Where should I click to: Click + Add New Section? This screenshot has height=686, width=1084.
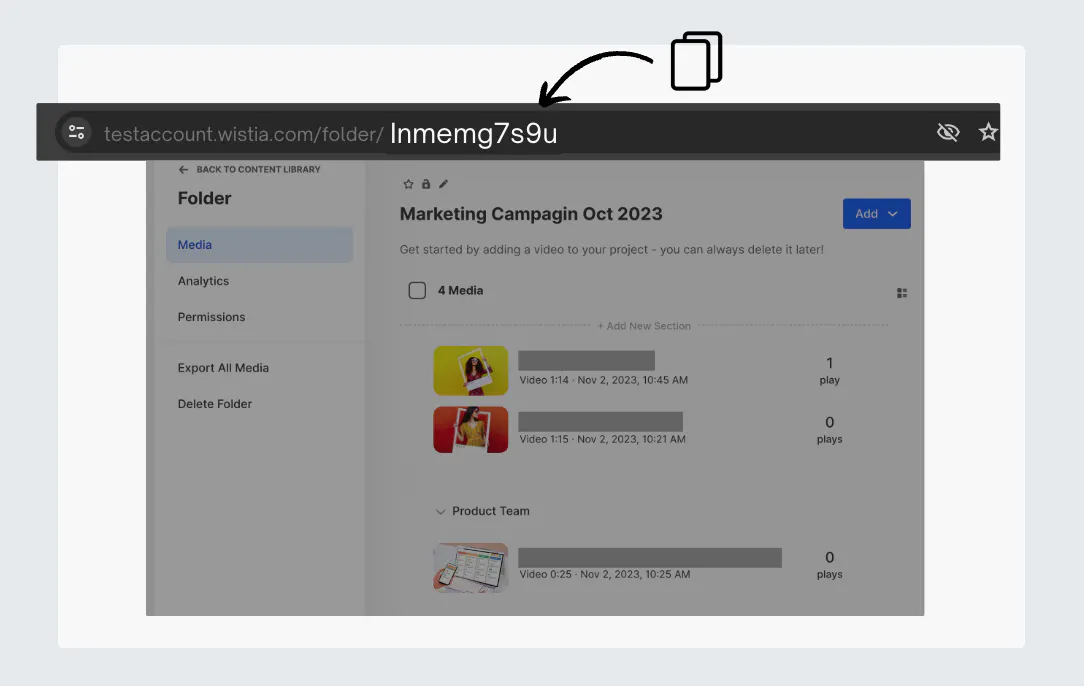pyautogui.click(x=644, y=326)
